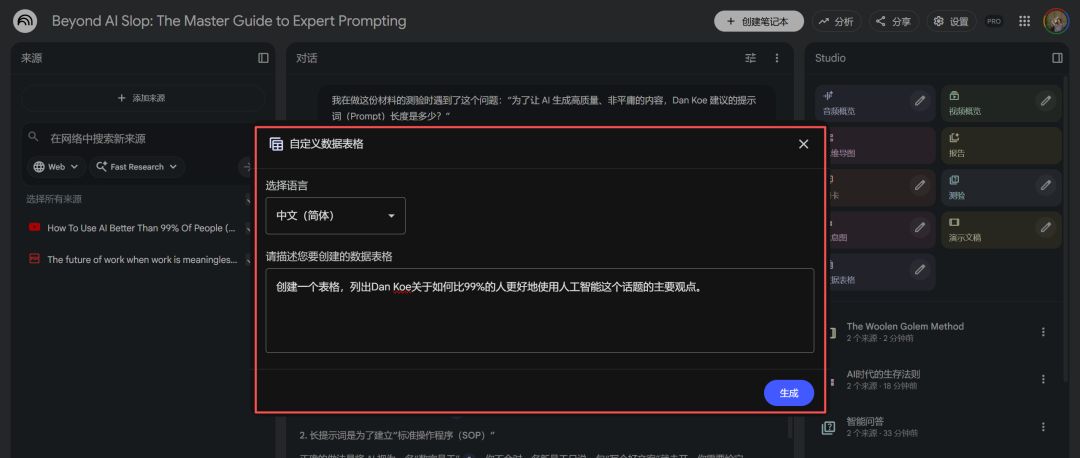Click the NotebookLM logo icon

[x=26, y=21]
